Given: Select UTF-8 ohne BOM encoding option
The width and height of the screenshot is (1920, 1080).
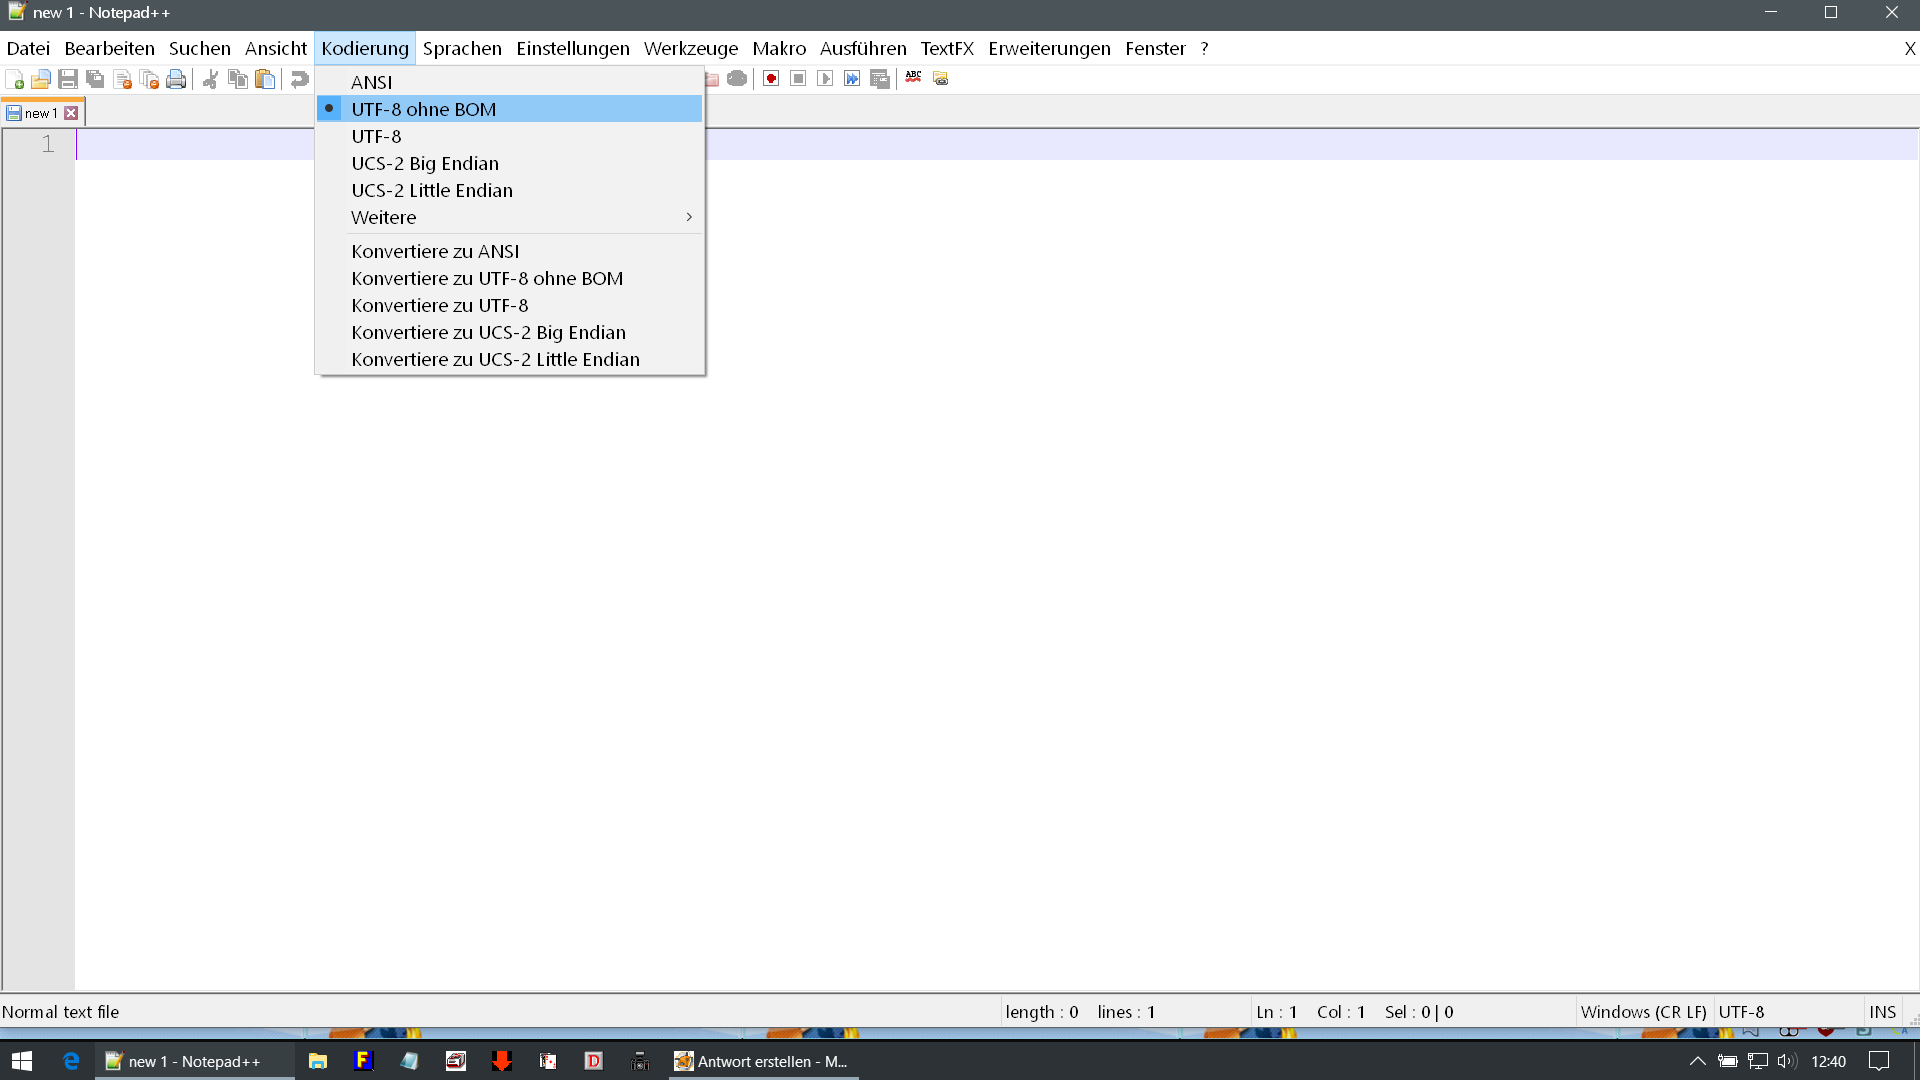Looking at the screenshot, I should (x=423, y=109).
